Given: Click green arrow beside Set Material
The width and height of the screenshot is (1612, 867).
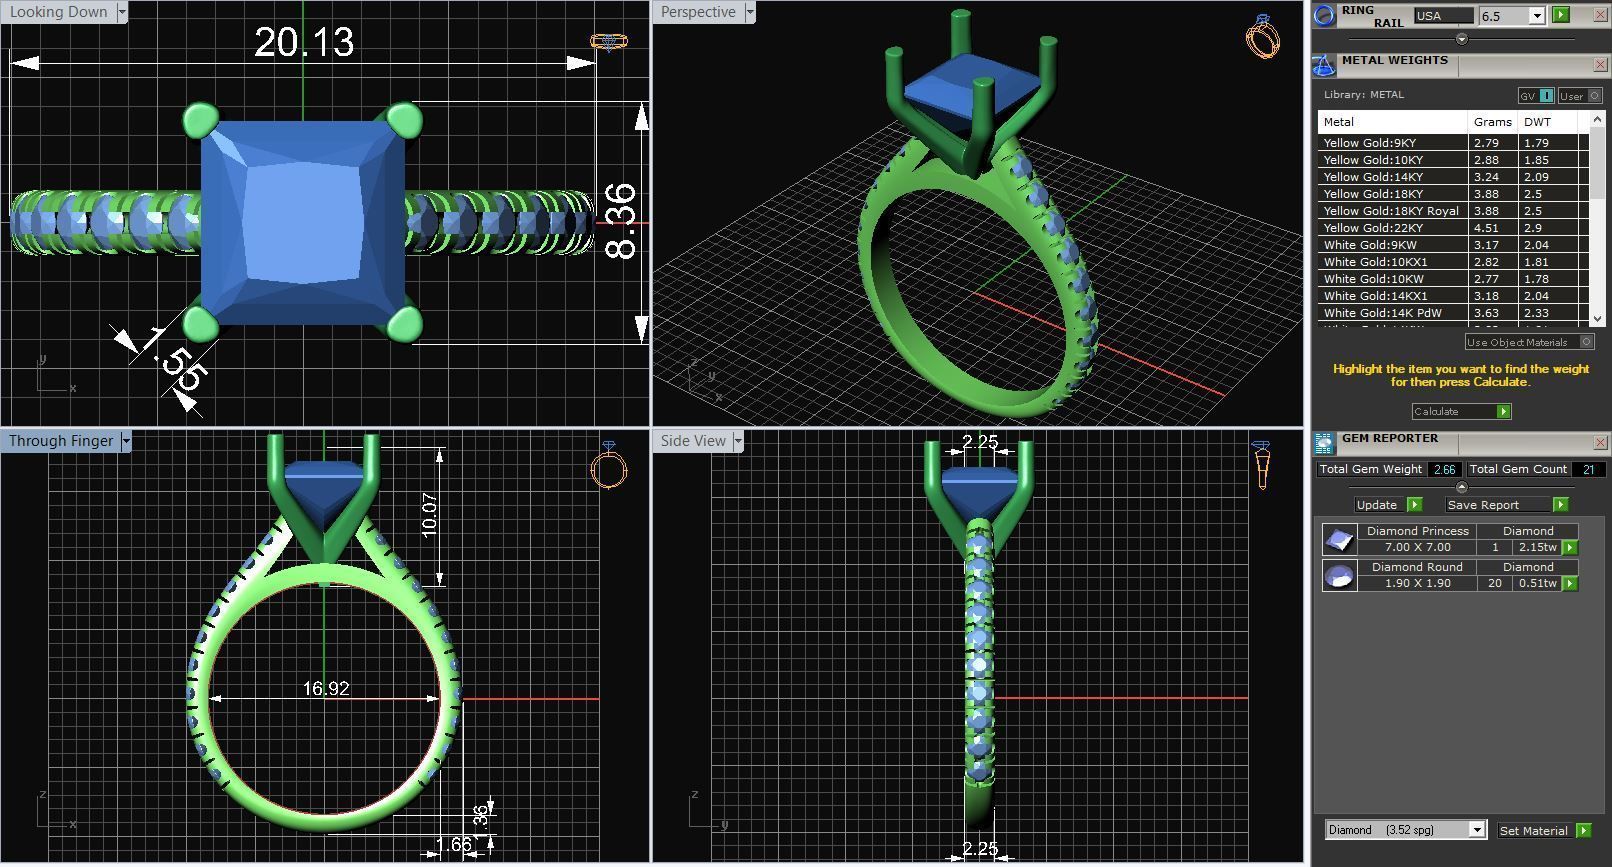Looking at the screenshot, I should point(1583,831).
